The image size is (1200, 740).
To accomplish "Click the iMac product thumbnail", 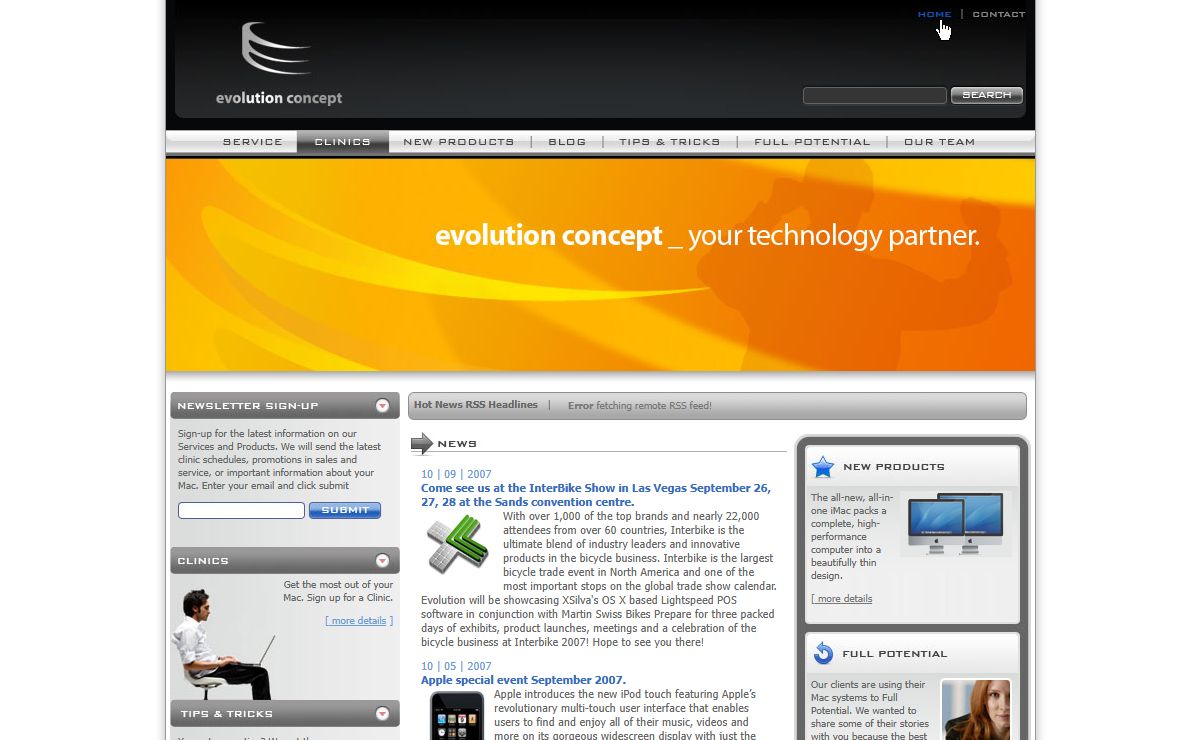I will [x=955, y=523].
